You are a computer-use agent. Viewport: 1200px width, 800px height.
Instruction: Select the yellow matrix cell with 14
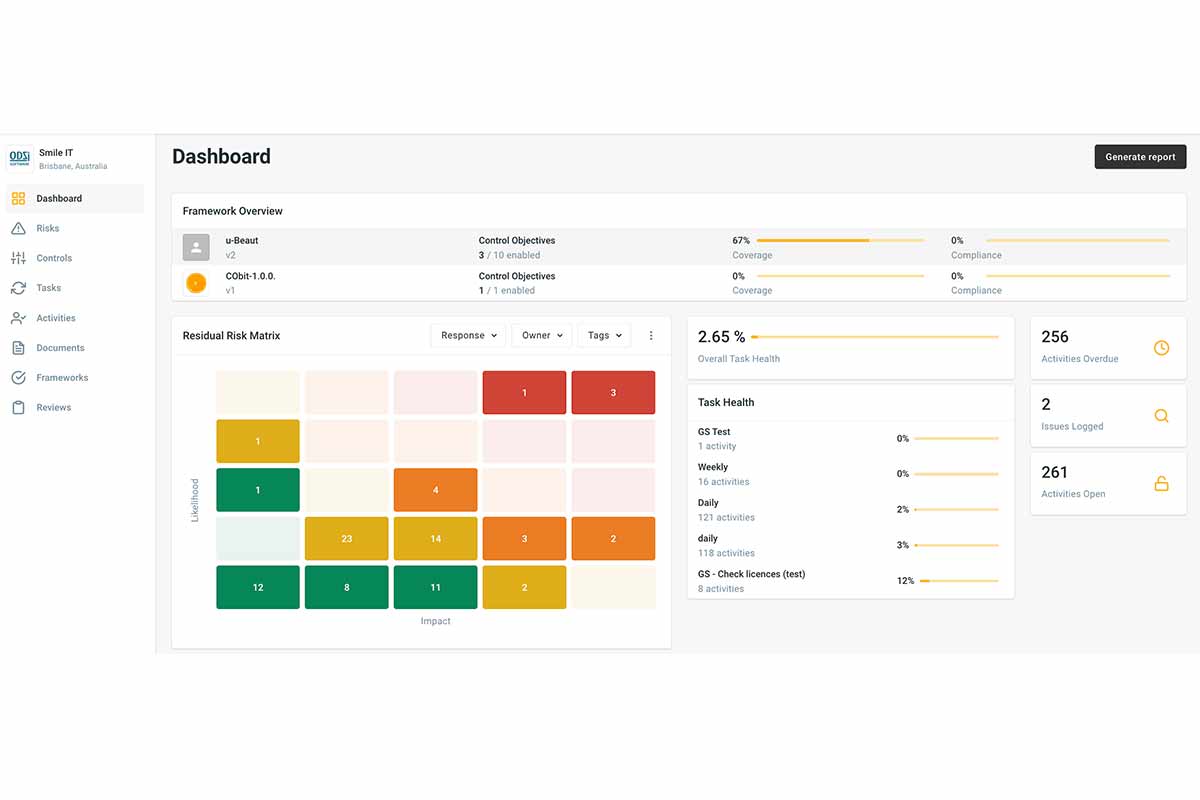[x=435, y=539]
